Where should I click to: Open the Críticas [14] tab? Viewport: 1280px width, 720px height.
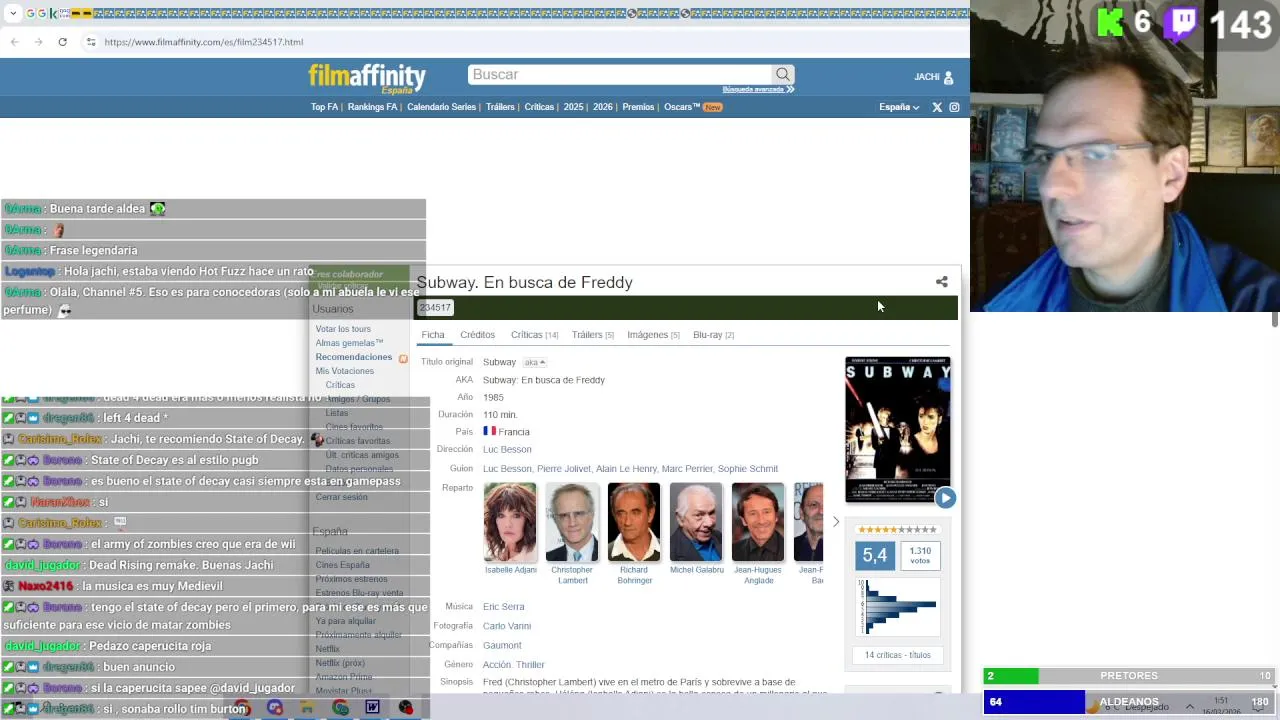(x=534, y=335)
